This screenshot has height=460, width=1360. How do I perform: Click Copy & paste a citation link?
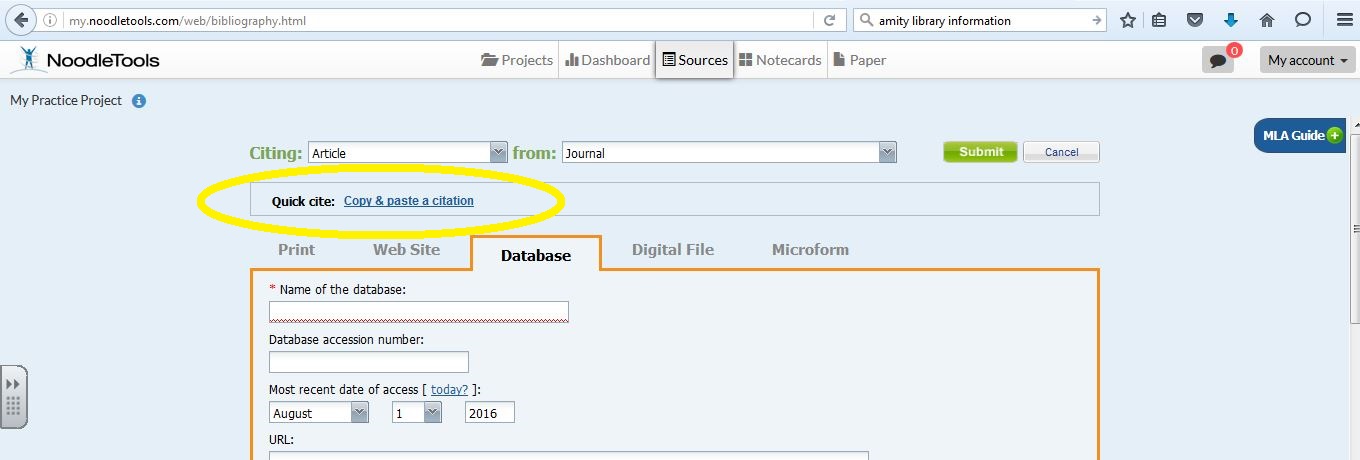tap(409, 201)
